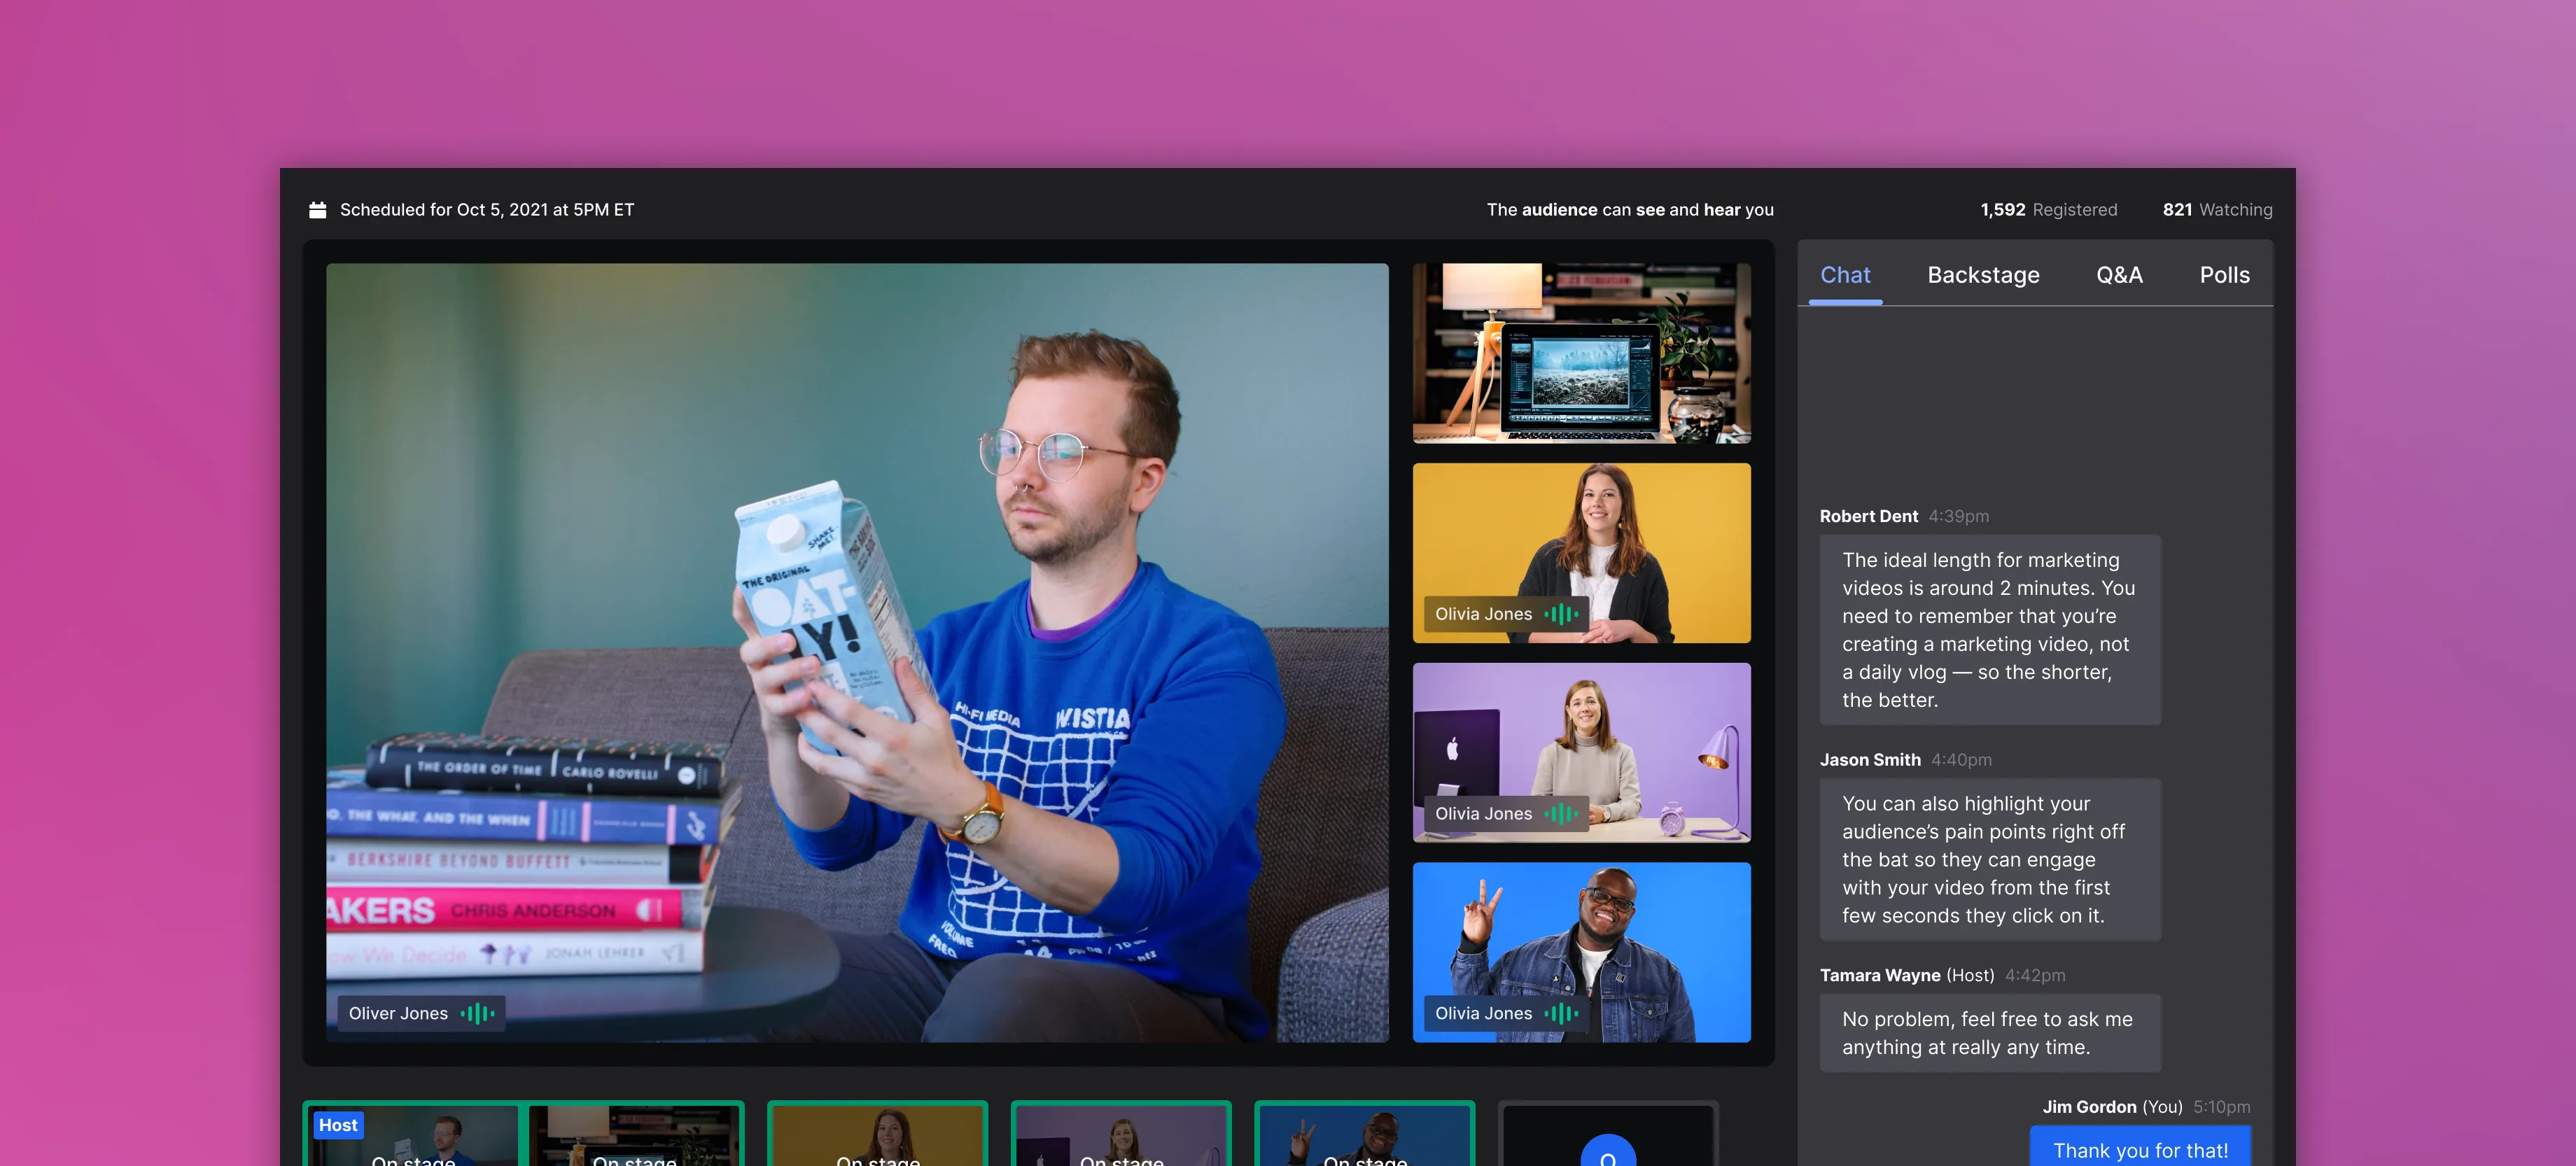Click the Oliver Jones name label
The image size is (2576, 1166).
398,1013
